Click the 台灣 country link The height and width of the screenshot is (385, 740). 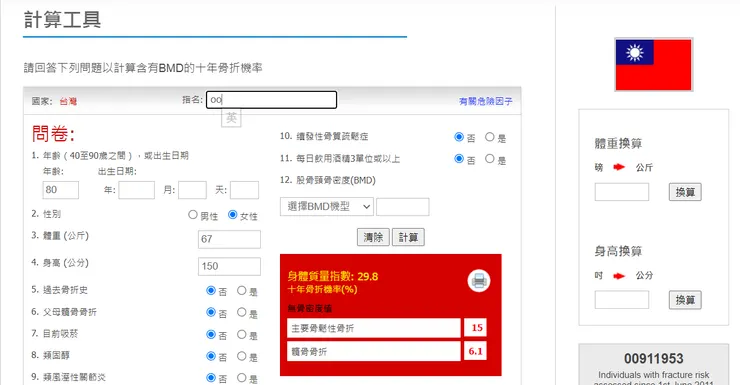coord(68,101)
